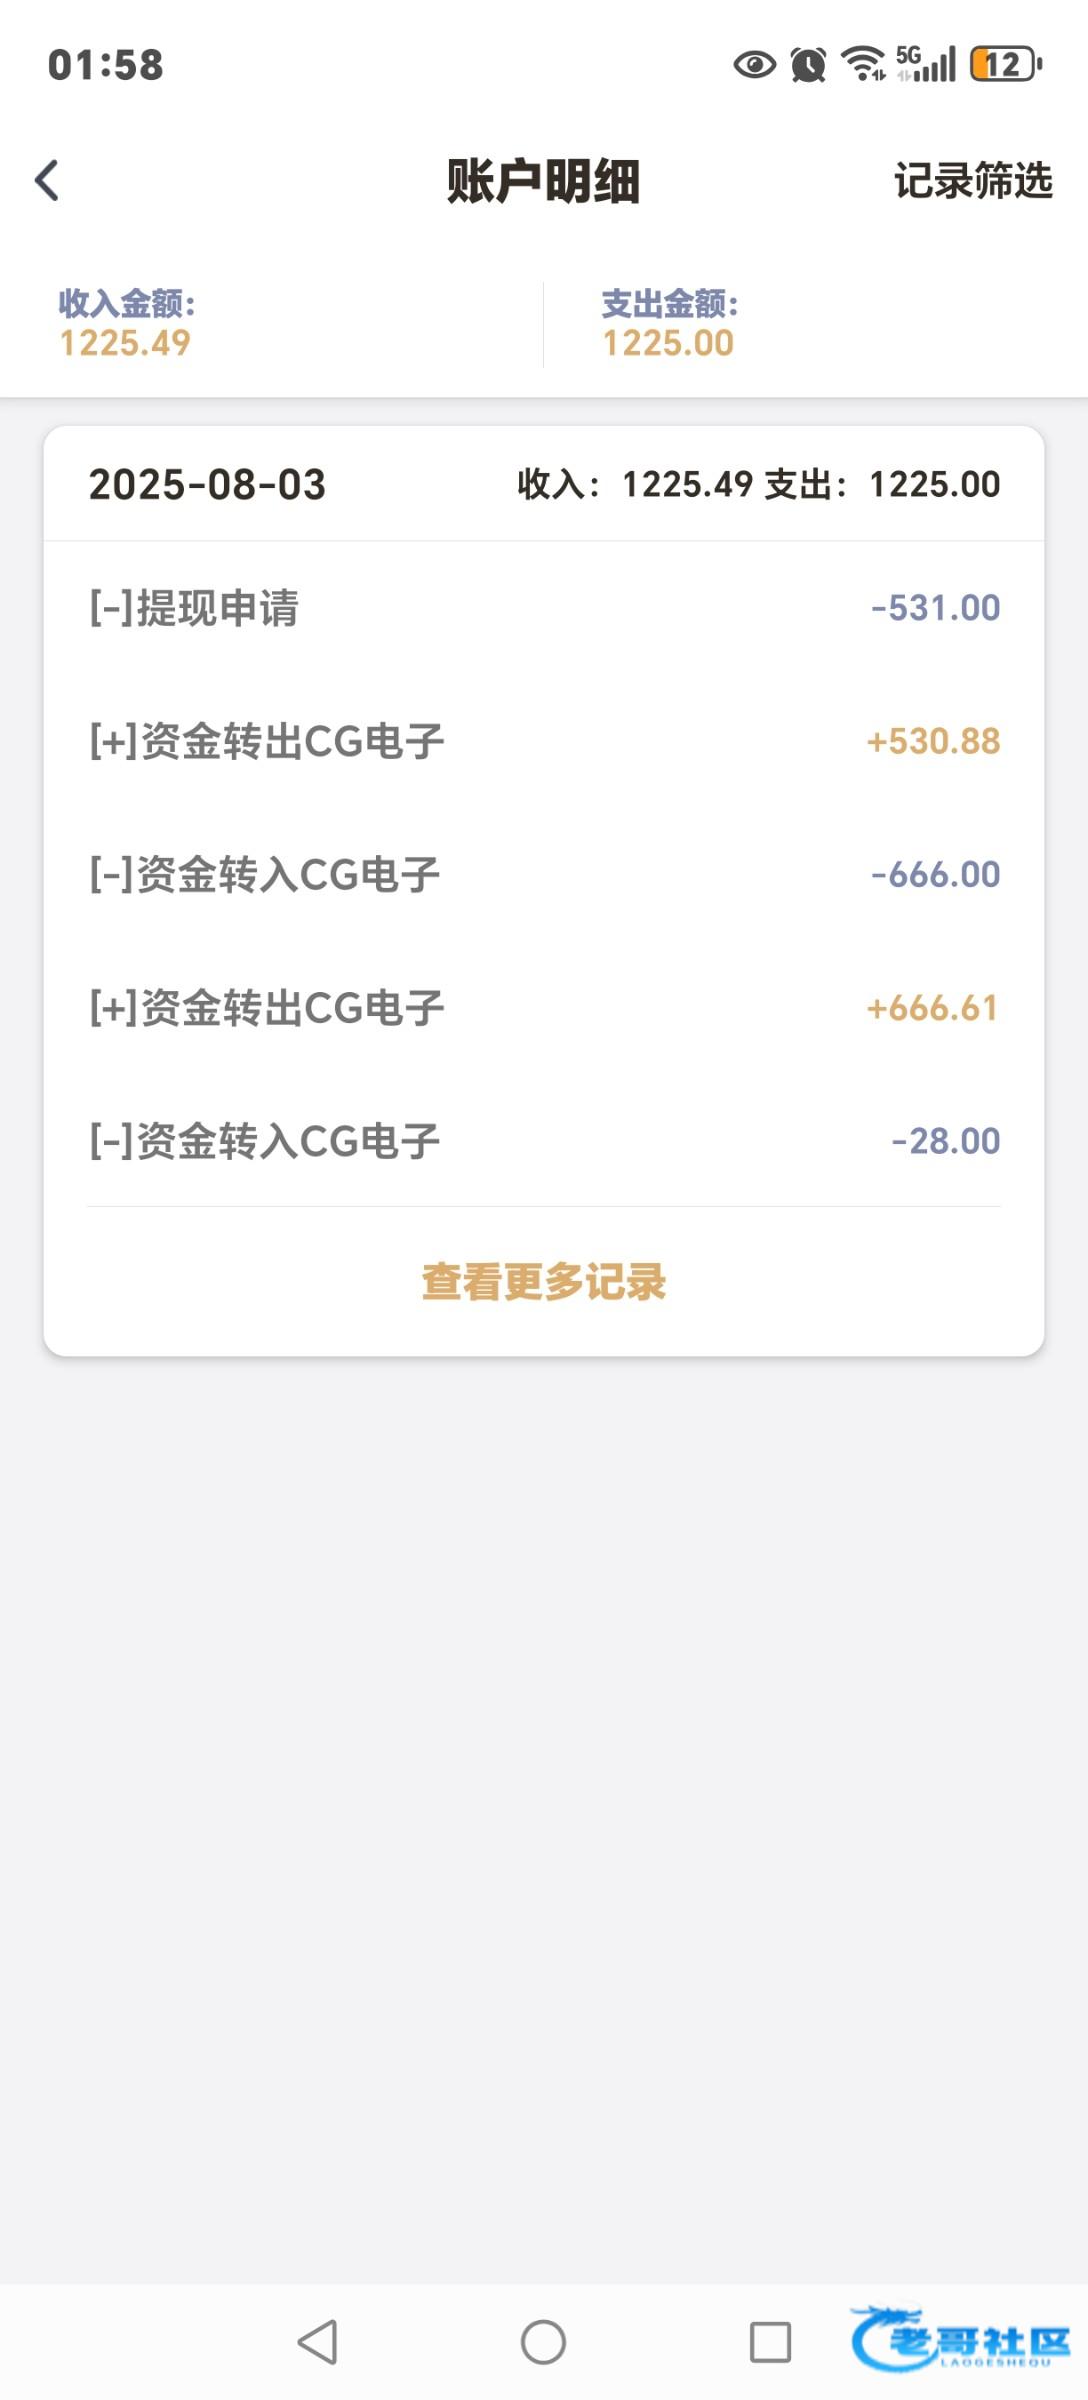
Task: Tap the battery level indicator
Action: tap(1006, 65)
